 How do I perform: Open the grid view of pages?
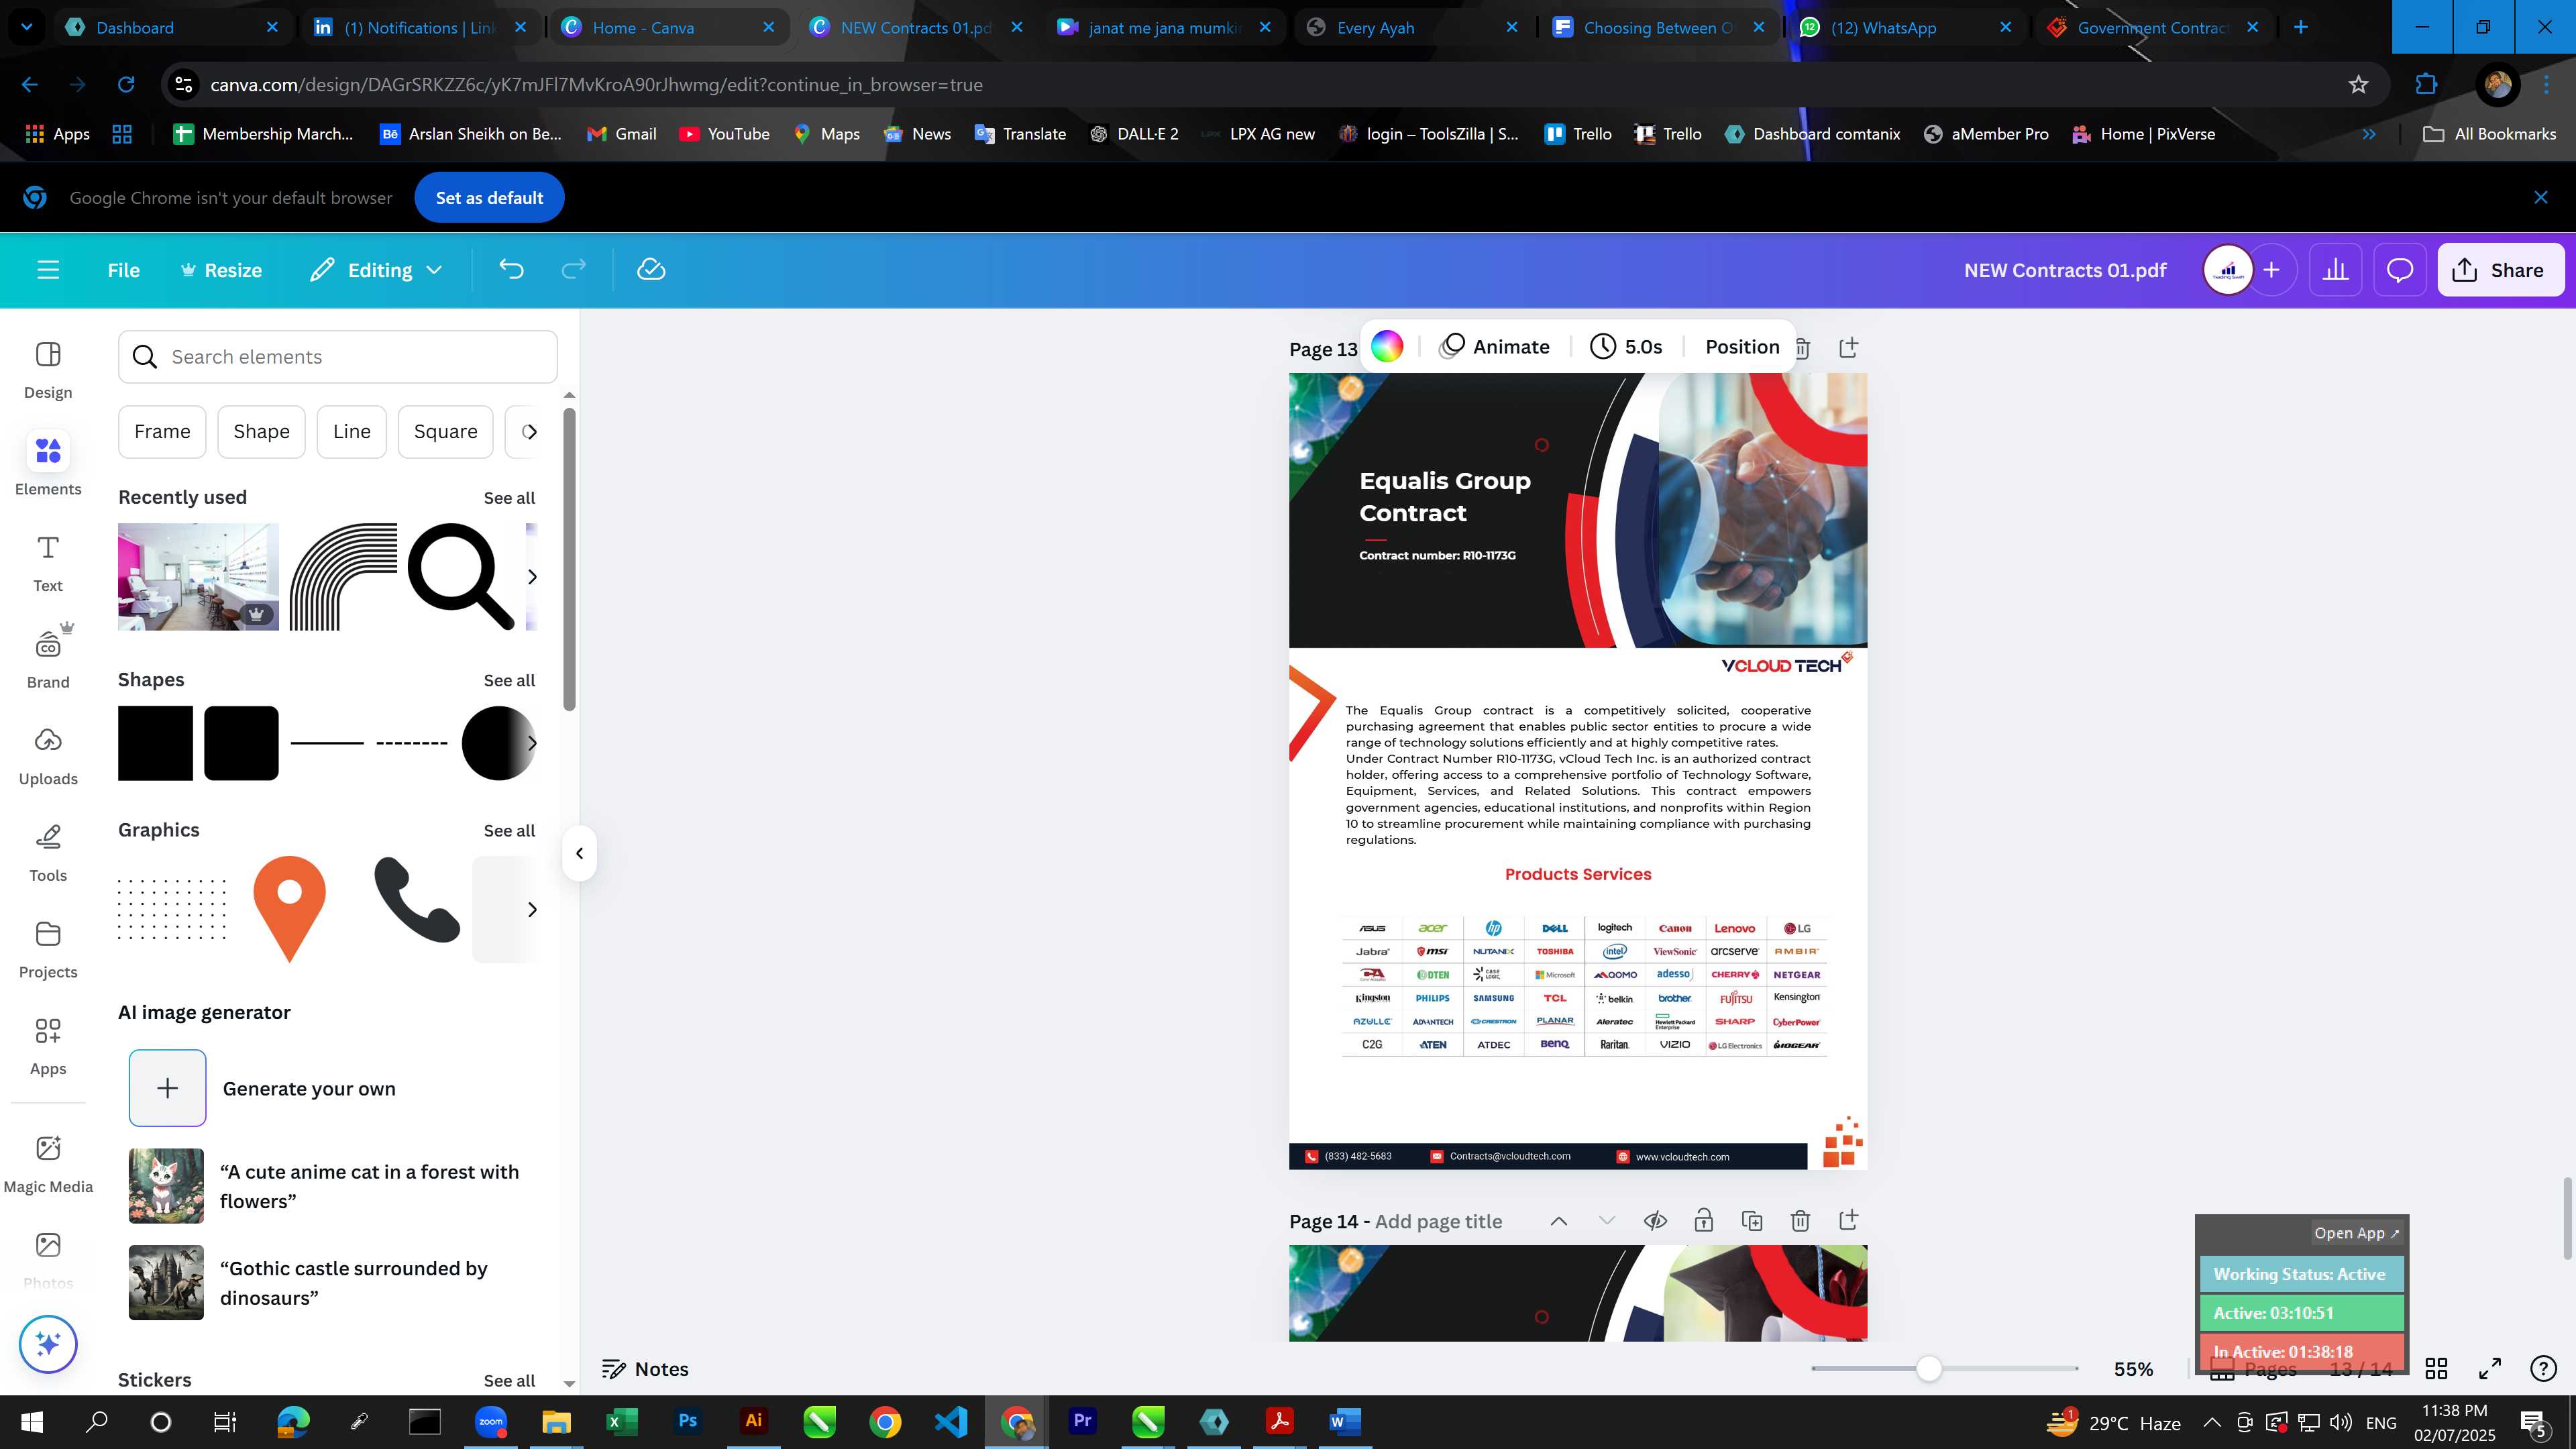click(x=2437, y=1369)
